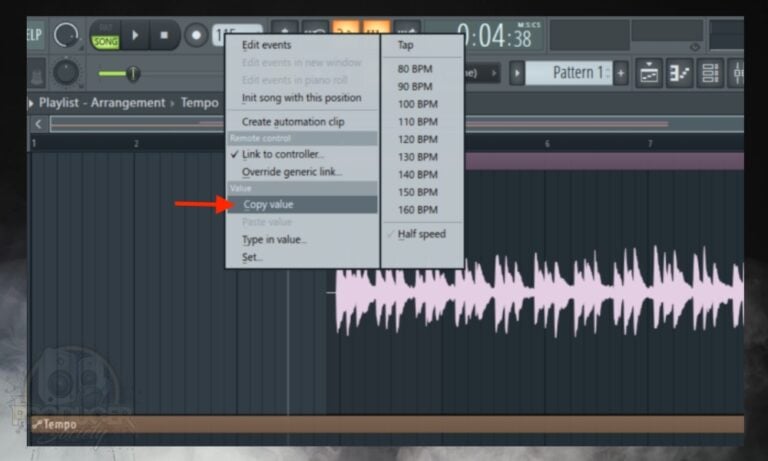768x461 pixels.
Task: Select 140 BPM preset
Action: pos(417,175)
